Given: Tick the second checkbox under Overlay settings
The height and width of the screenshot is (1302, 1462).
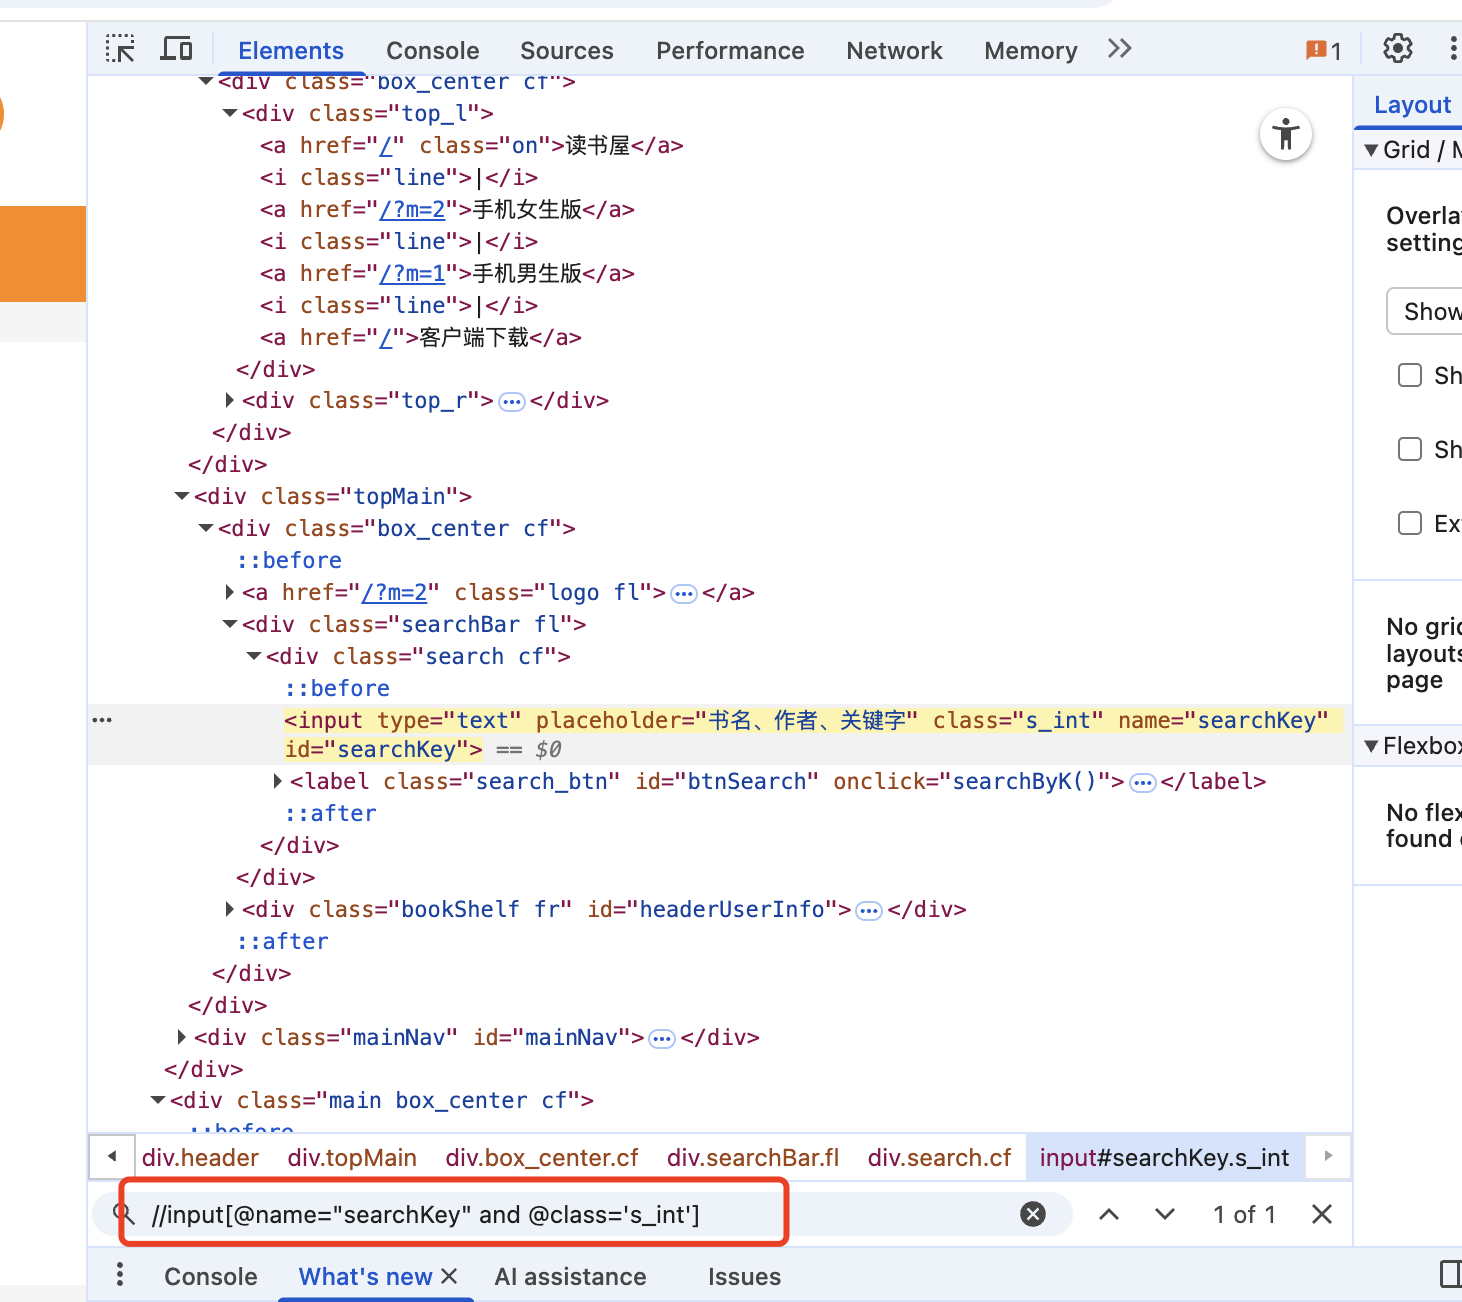Looking at the screenshot, I should [1410, 449].
